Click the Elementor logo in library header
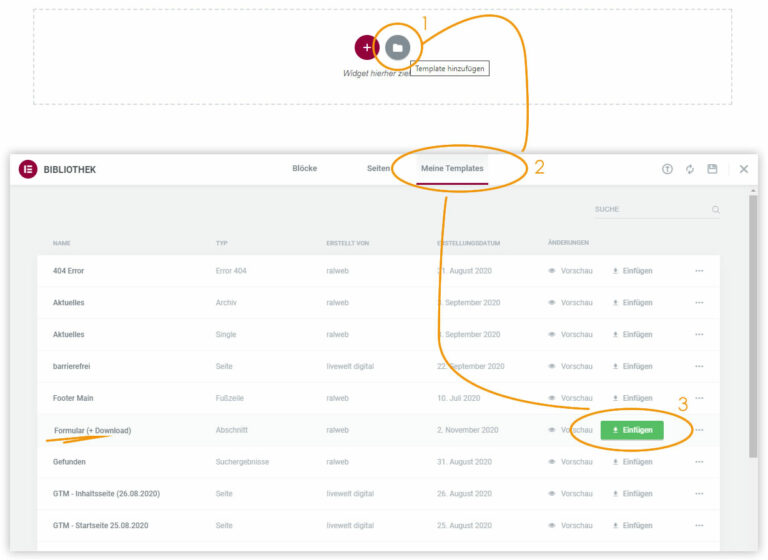This screenshot has height=560, width=768. pos(28,169)
